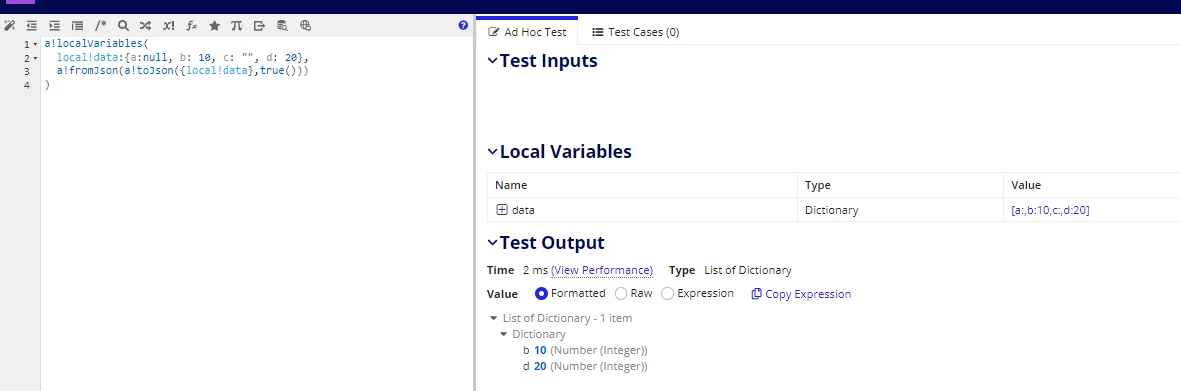
Task: Collapse the Test Output section
Action: (493, 243)
